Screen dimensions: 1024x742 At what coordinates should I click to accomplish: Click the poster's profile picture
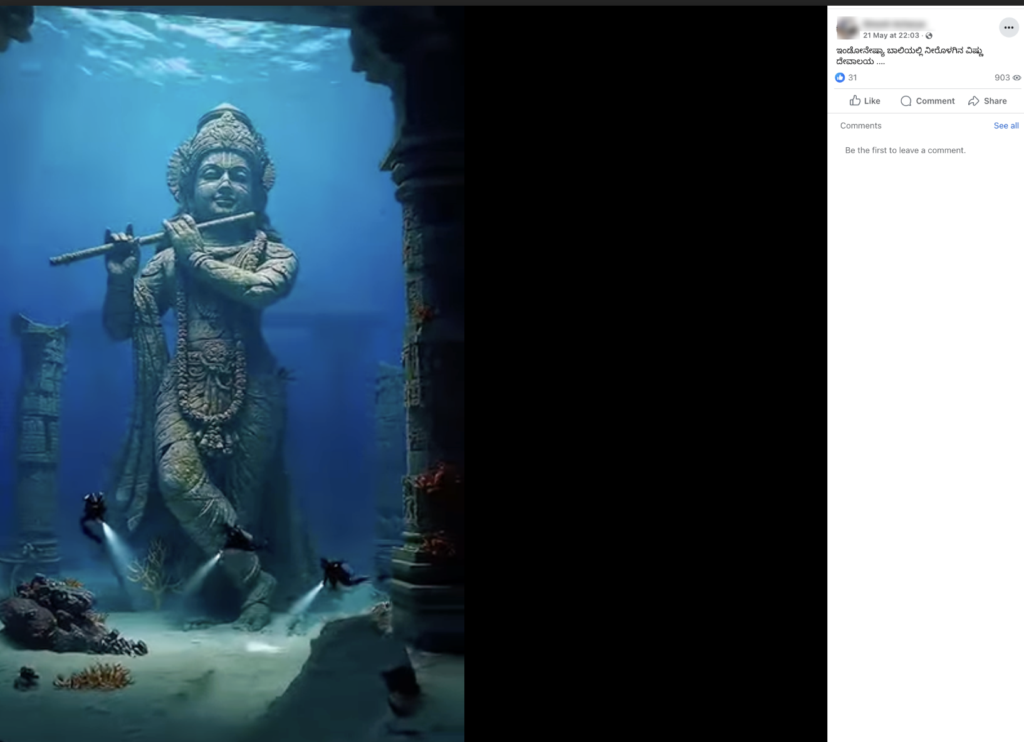tap(847, 28)
